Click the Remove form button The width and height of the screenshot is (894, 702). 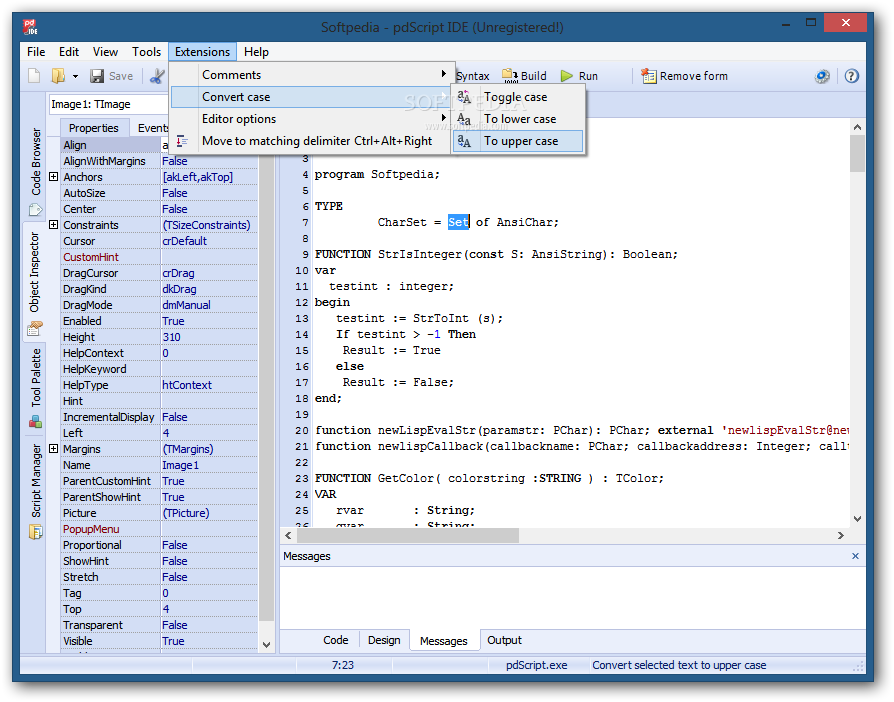click(684, 76)
